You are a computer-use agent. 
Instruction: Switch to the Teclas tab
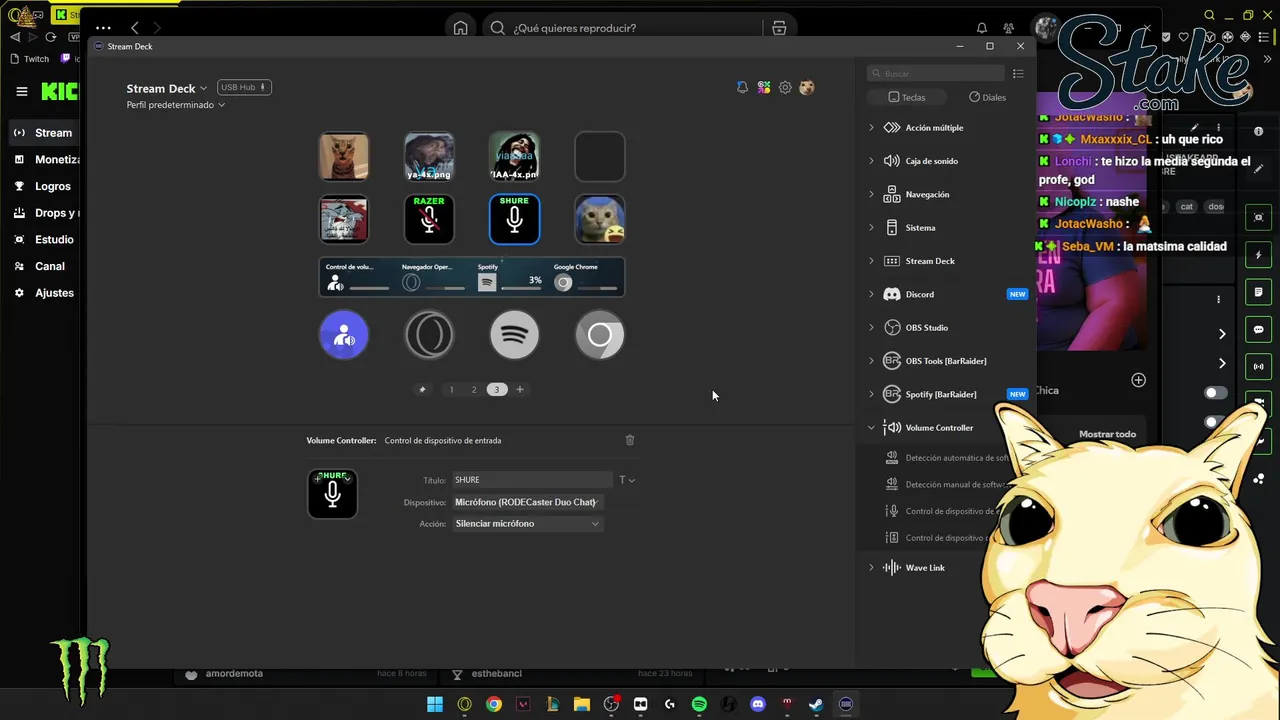click(907, 97)
